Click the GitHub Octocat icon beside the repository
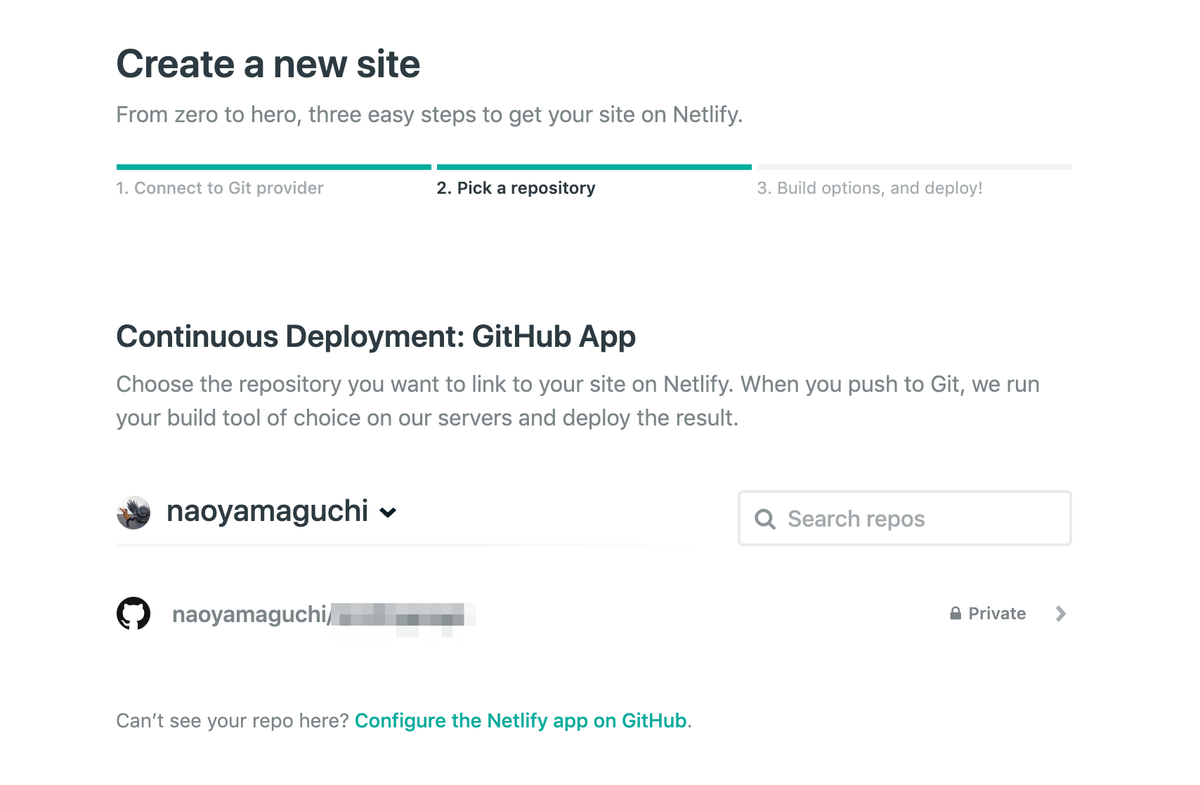Viewport: 1200px width, 785px height. tap(133, 613)
